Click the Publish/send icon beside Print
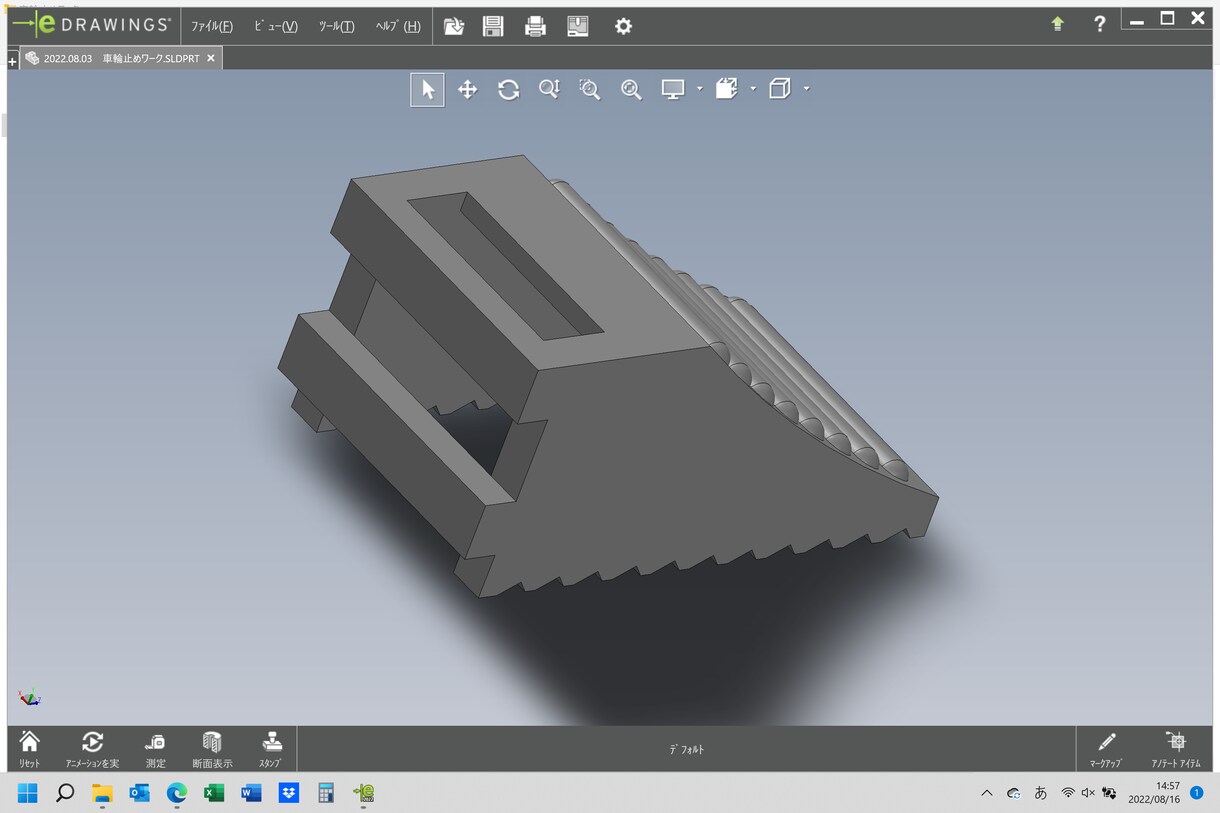The height and width of the screenshot is (813, 1220). tap(578, 26)
